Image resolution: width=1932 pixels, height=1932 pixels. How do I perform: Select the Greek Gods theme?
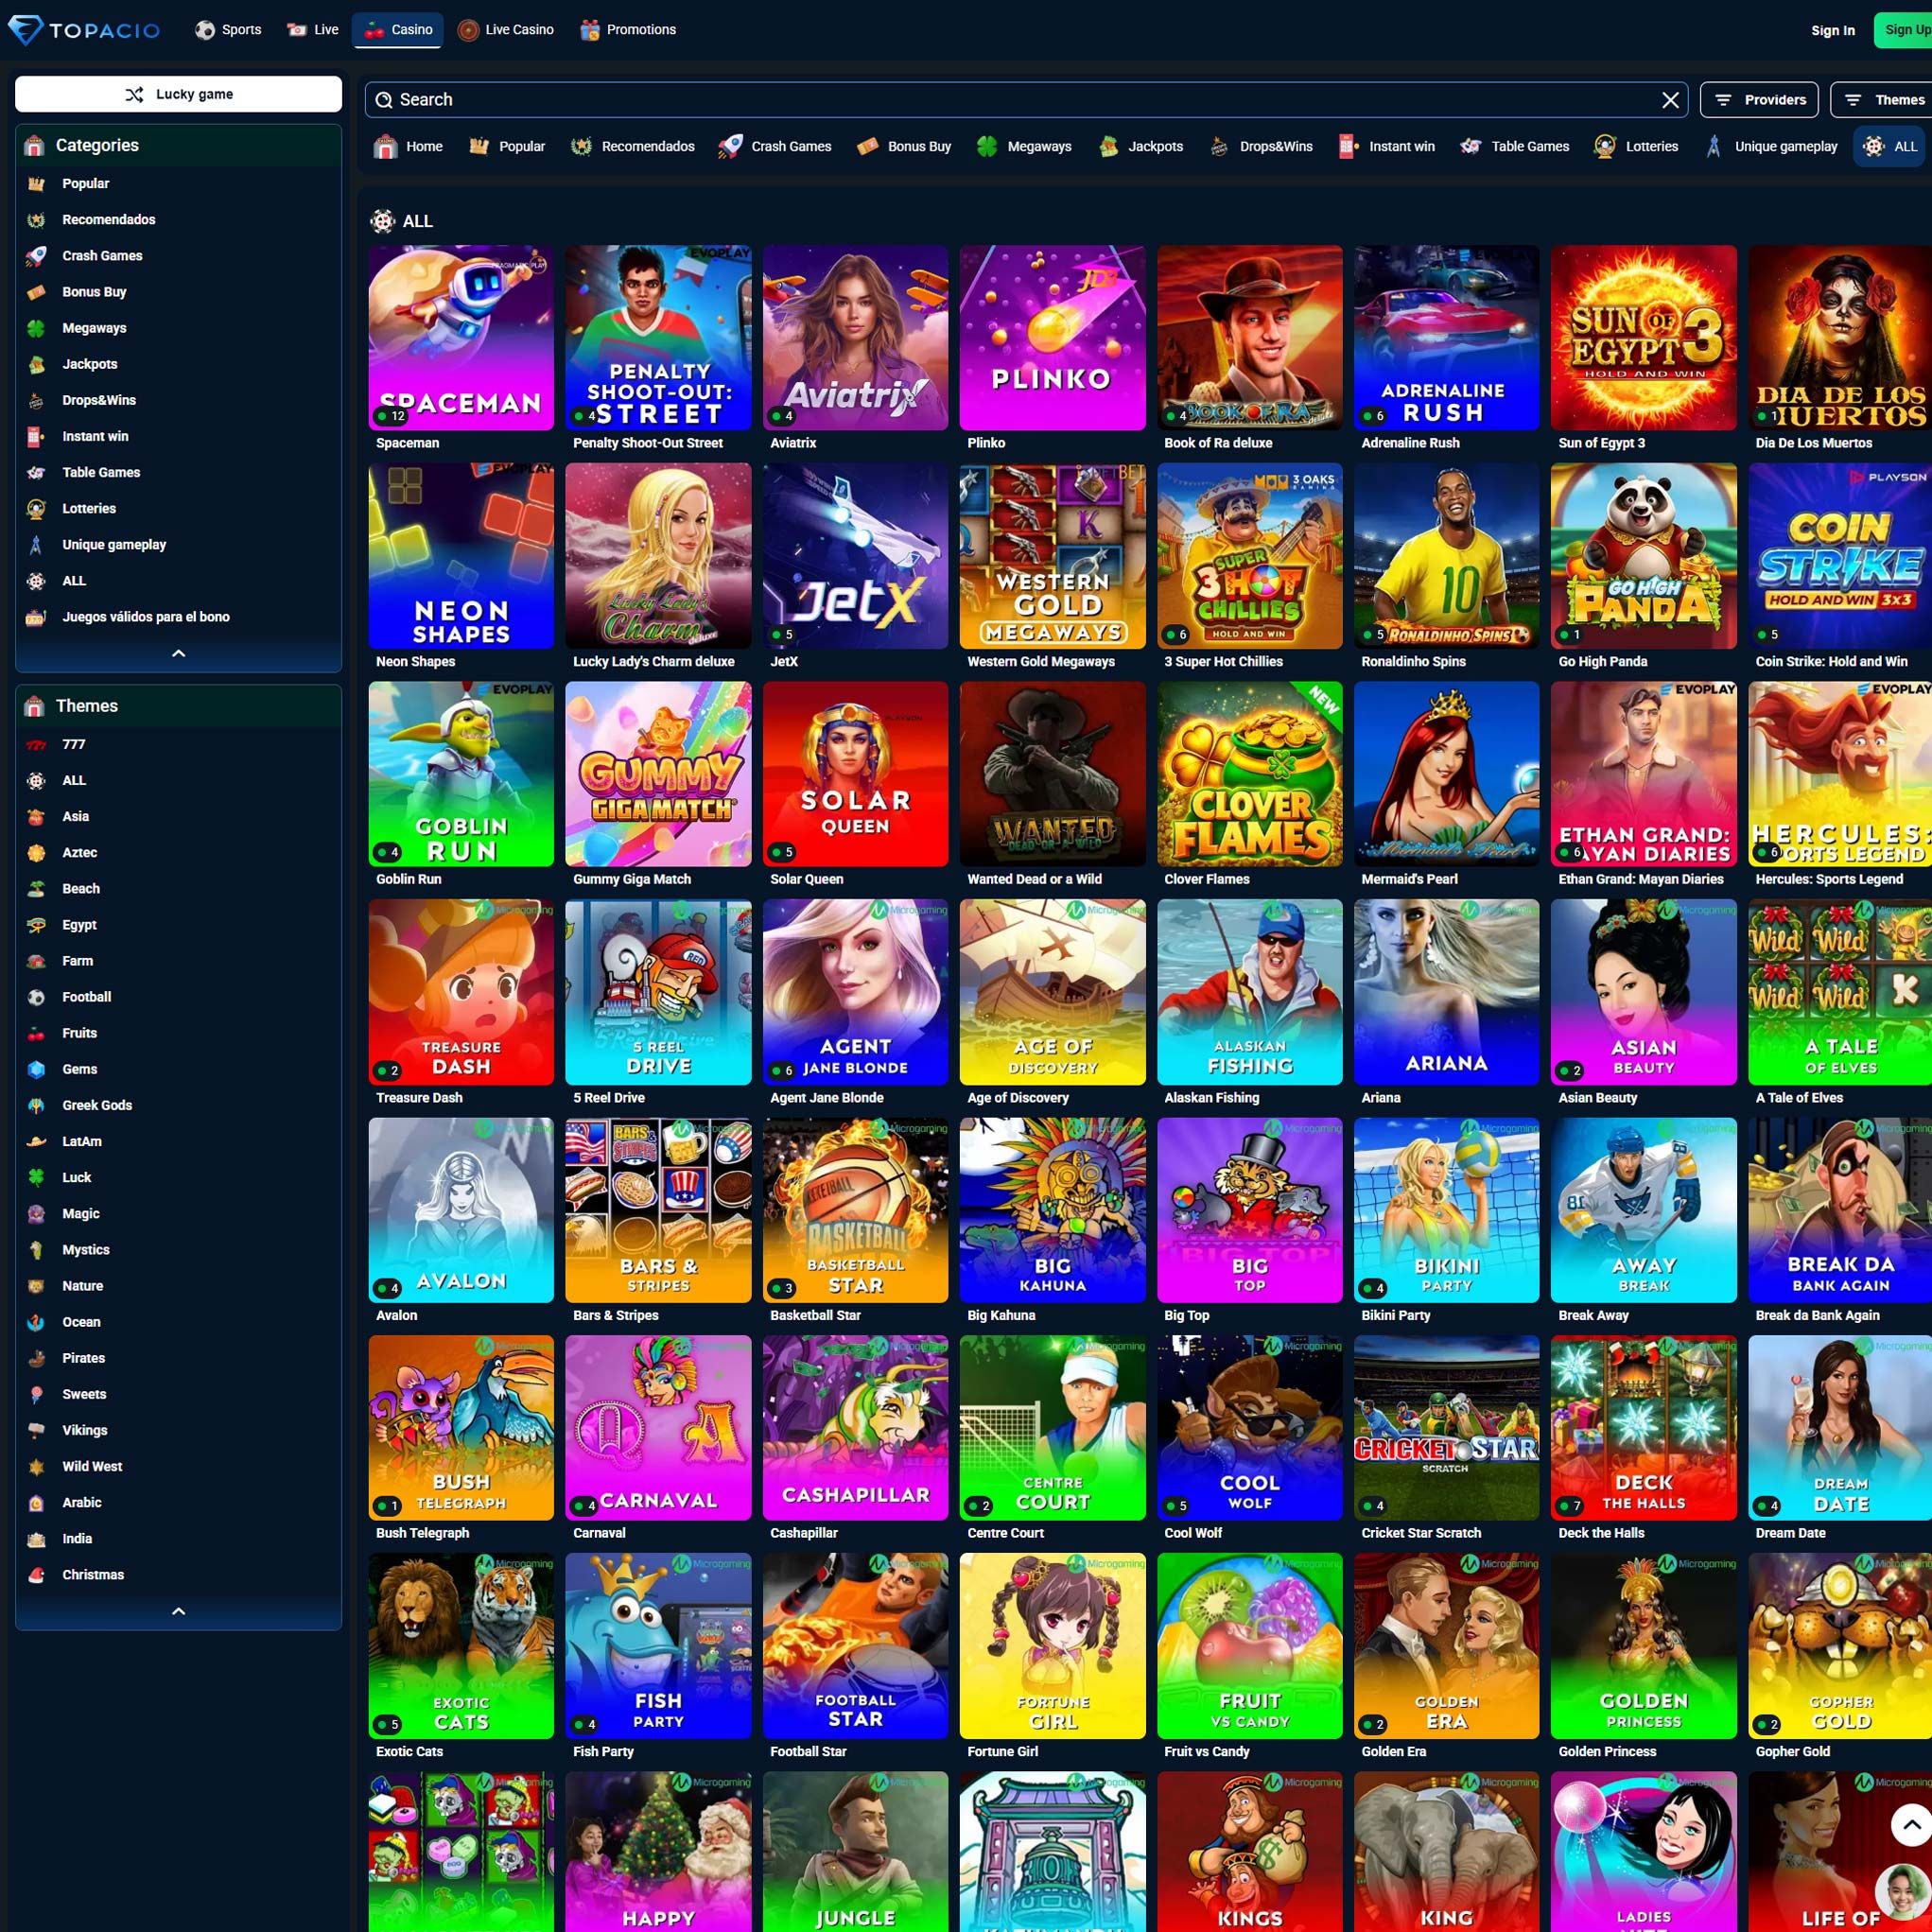(x=97, y=1105)
